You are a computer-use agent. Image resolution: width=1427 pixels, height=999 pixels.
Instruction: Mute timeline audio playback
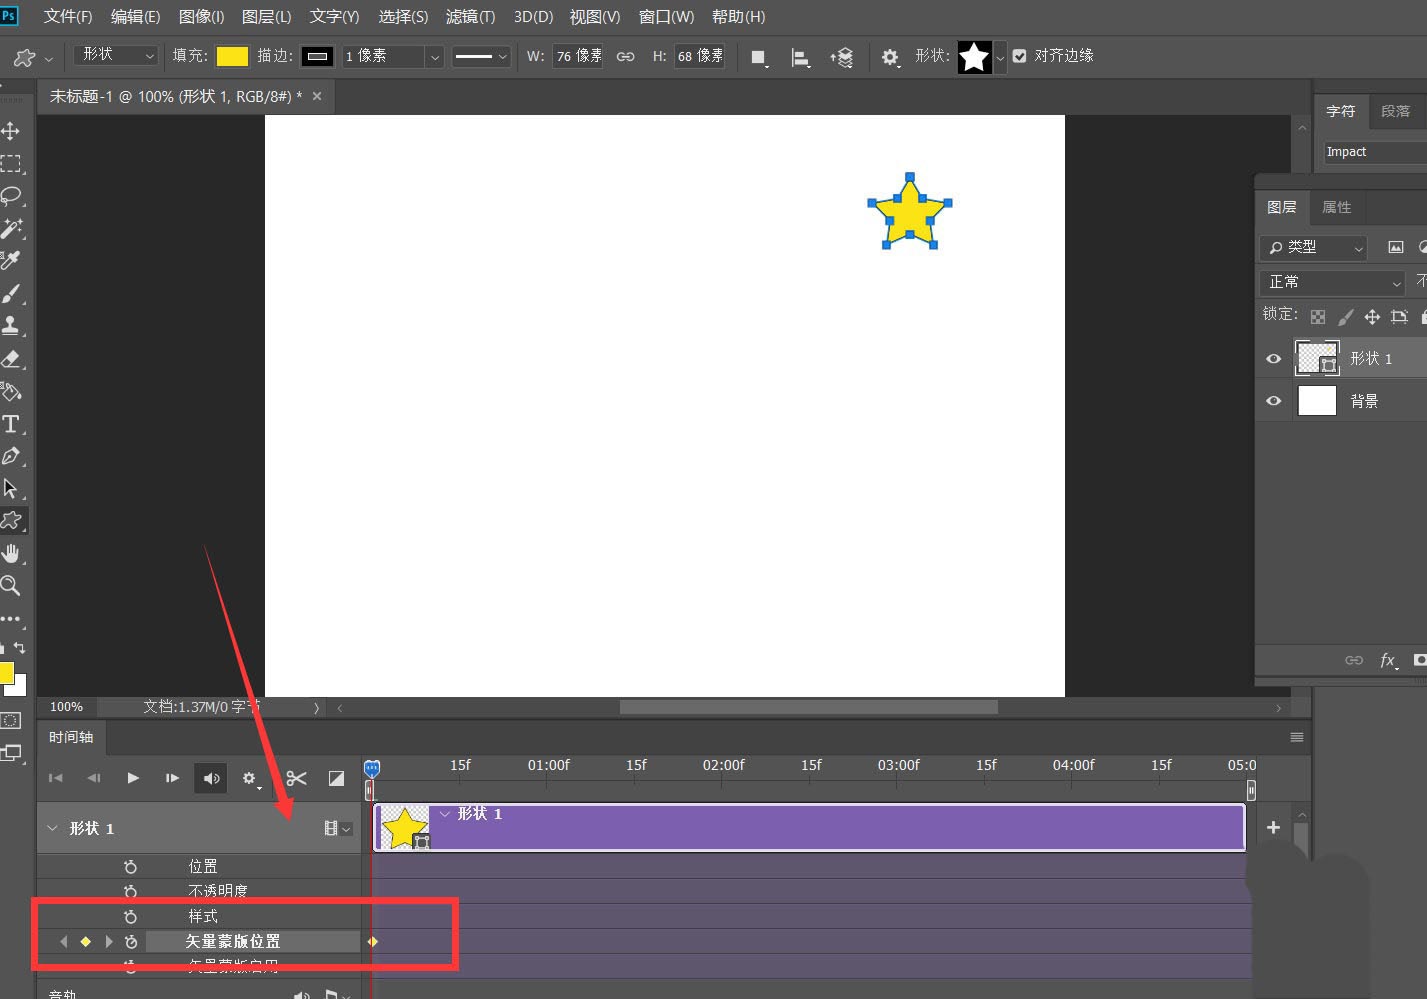[212, 778]
